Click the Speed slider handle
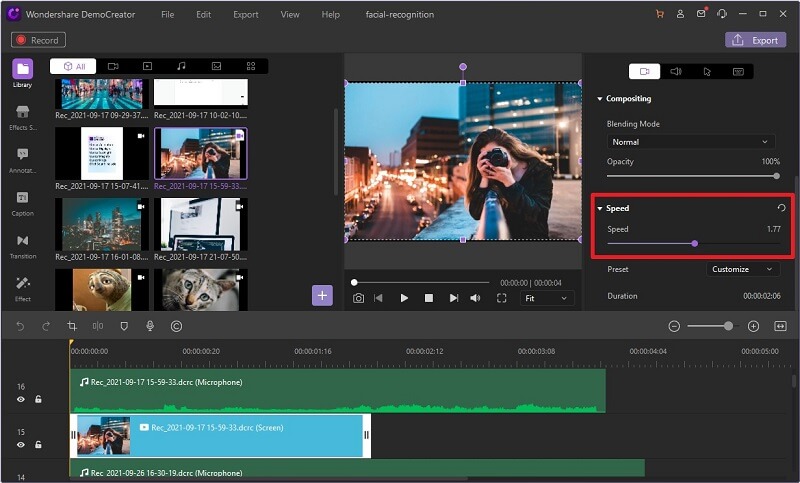The height and width of the screenshot is (483, 800). (694, 243)
